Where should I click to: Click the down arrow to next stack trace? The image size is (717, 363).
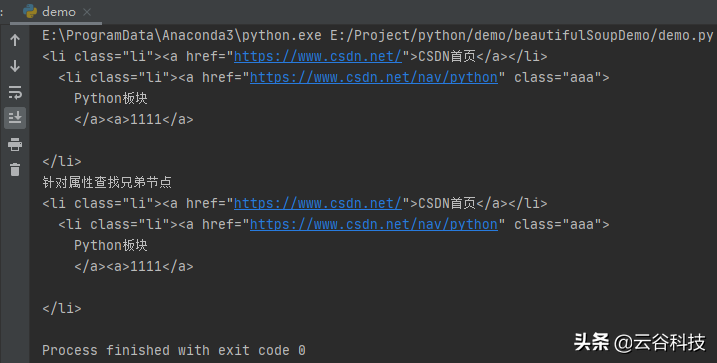[x=15, y=66]
